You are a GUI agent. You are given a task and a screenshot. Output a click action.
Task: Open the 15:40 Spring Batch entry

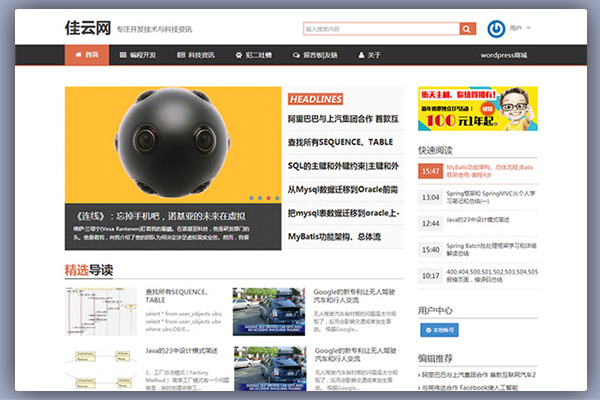pyautogui.click(x=478, y=250)
